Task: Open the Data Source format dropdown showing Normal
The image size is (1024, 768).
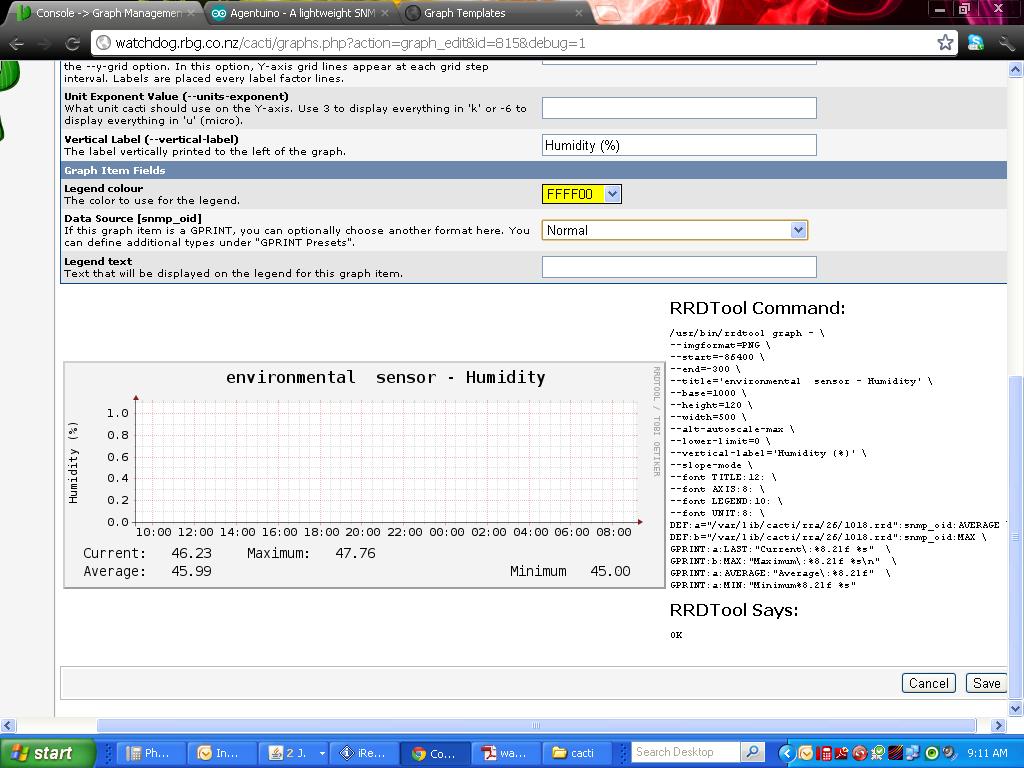Action: [797, 230]
